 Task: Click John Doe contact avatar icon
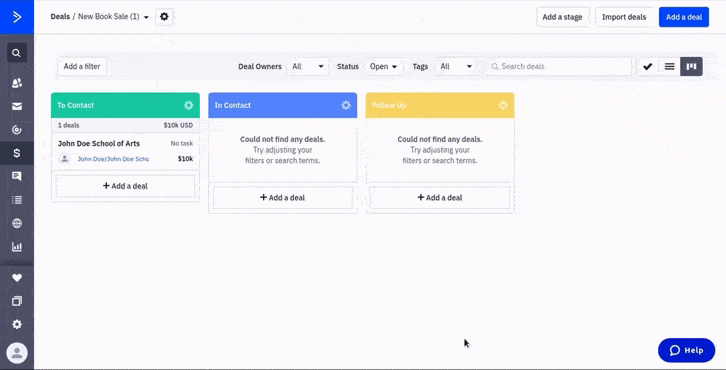click(65, 159)
